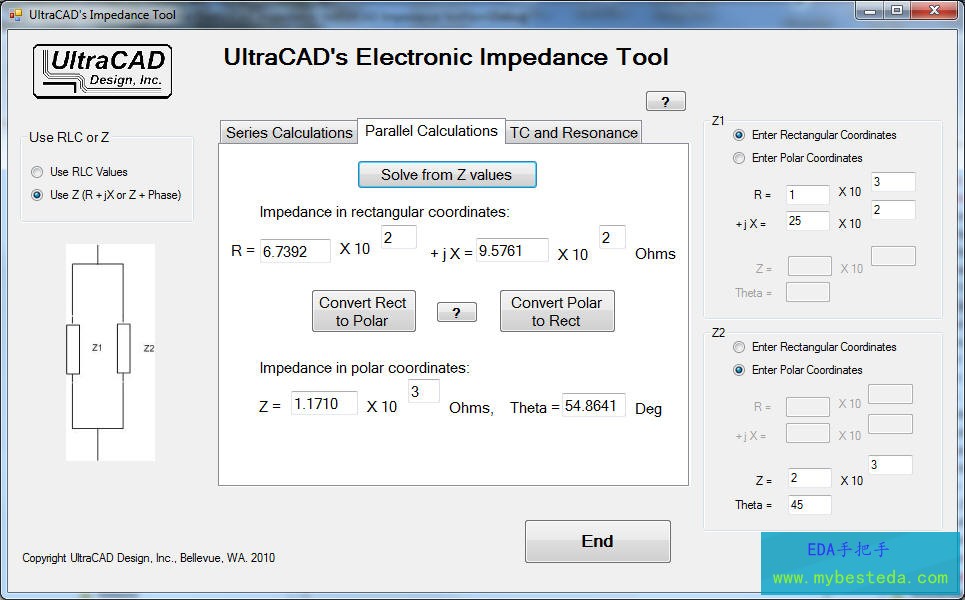
Task: Click Convert Polar to Rect button
Action: pos(556,311)
